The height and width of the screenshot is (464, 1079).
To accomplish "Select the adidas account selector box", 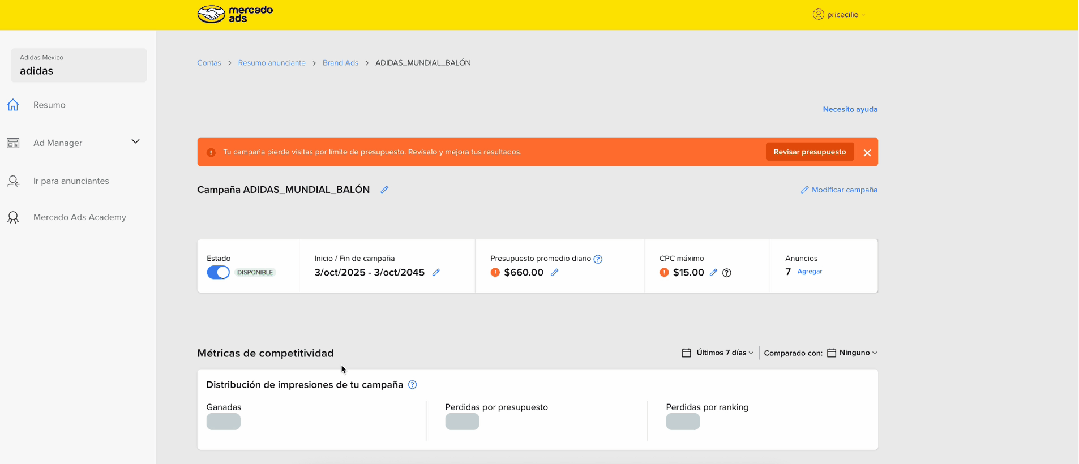I will click(x=79, y=65).
